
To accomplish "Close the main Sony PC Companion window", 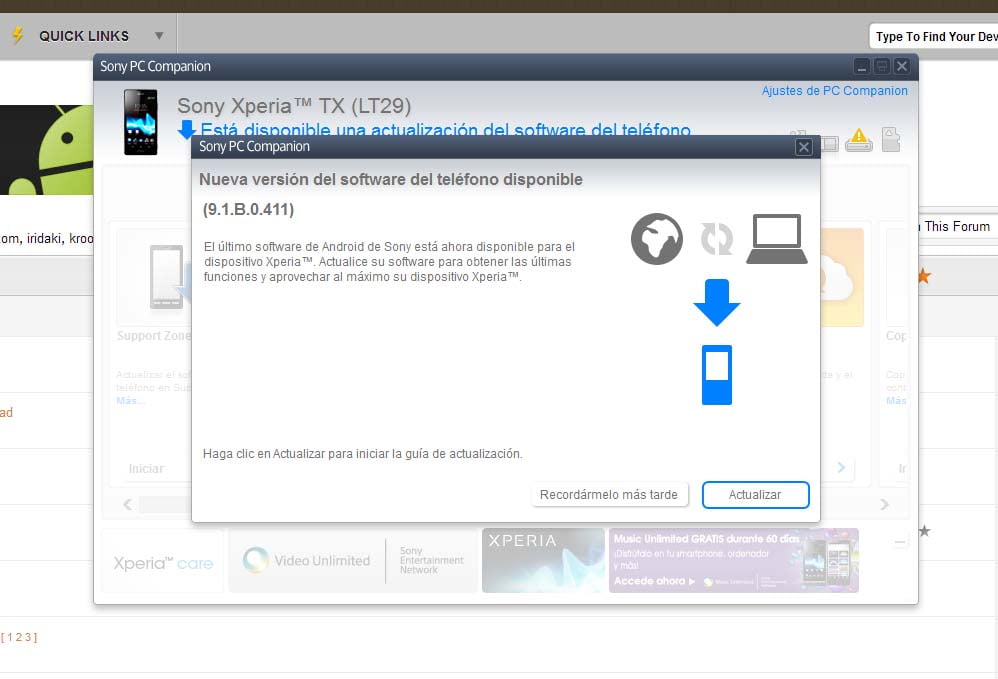I will [902, 66].
